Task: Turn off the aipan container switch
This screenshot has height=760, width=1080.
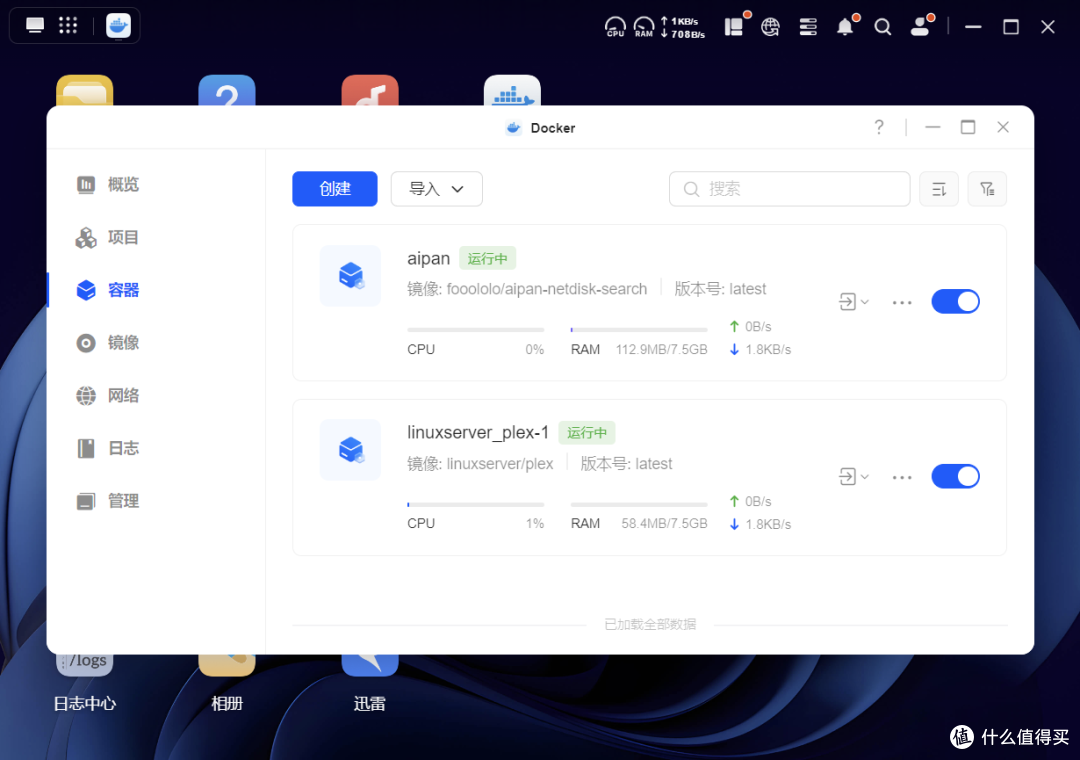Action: coord(955,302)
